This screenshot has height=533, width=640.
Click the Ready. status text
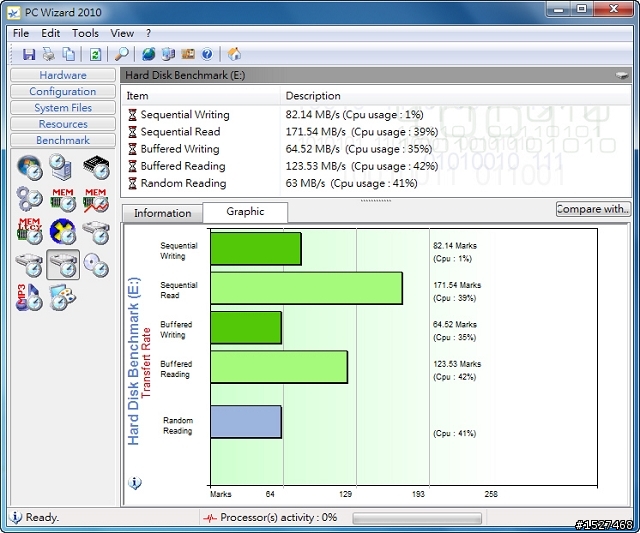[x=42, y=517]
